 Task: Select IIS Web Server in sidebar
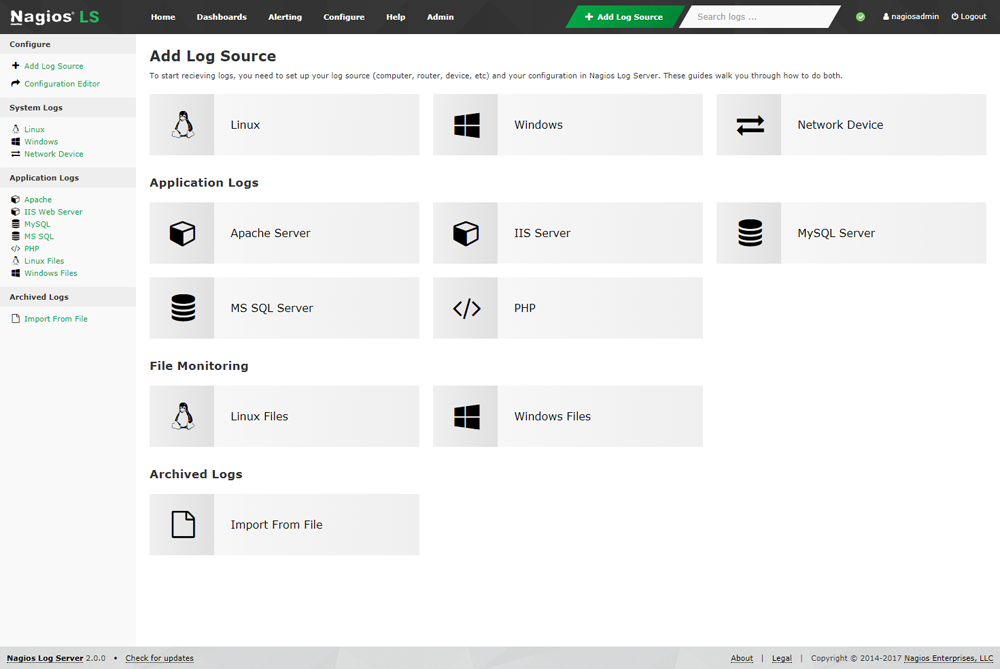[53, 212]
